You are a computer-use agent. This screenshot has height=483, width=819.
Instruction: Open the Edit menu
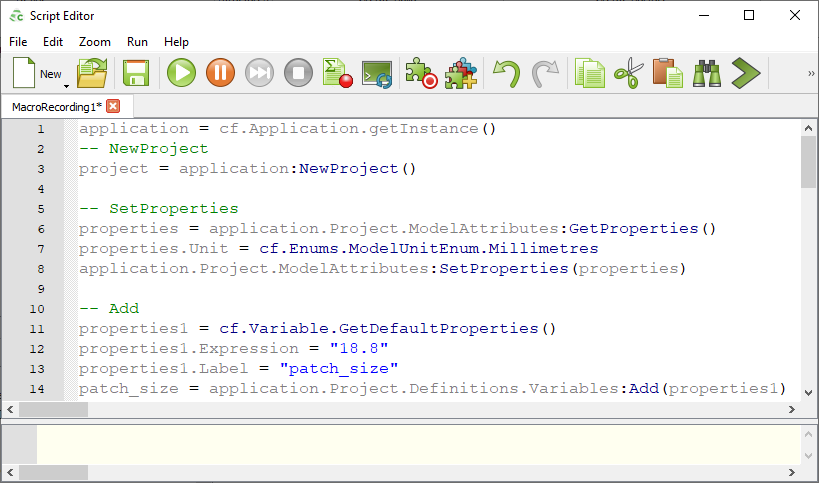(x=53, y=42)
